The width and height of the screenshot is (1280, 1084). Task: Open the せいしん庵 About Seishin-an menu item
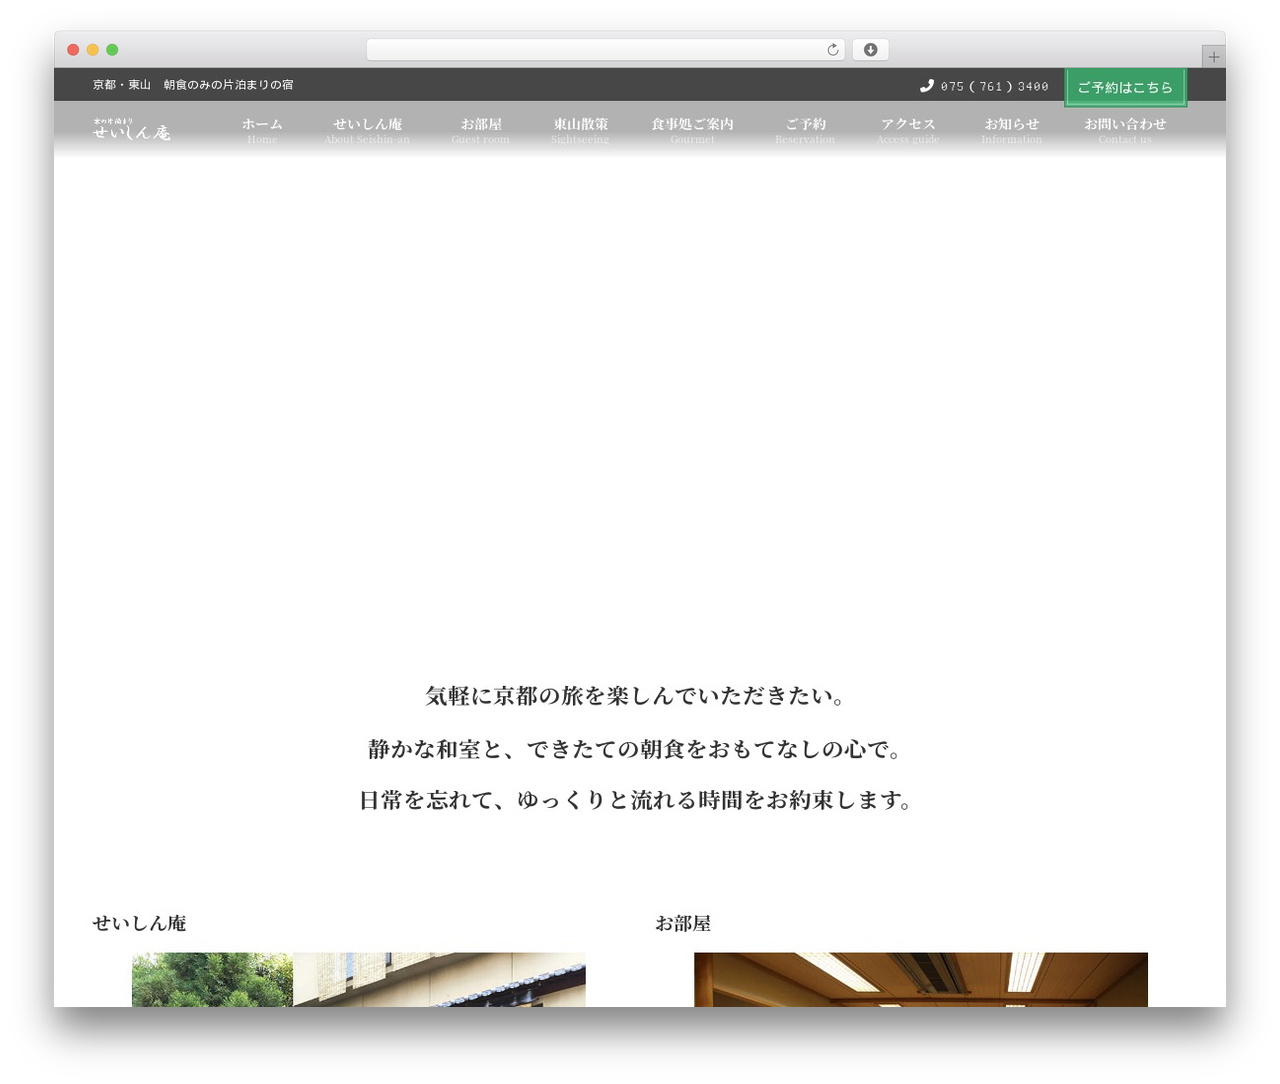pyautogui.click(x=367, y=130)
